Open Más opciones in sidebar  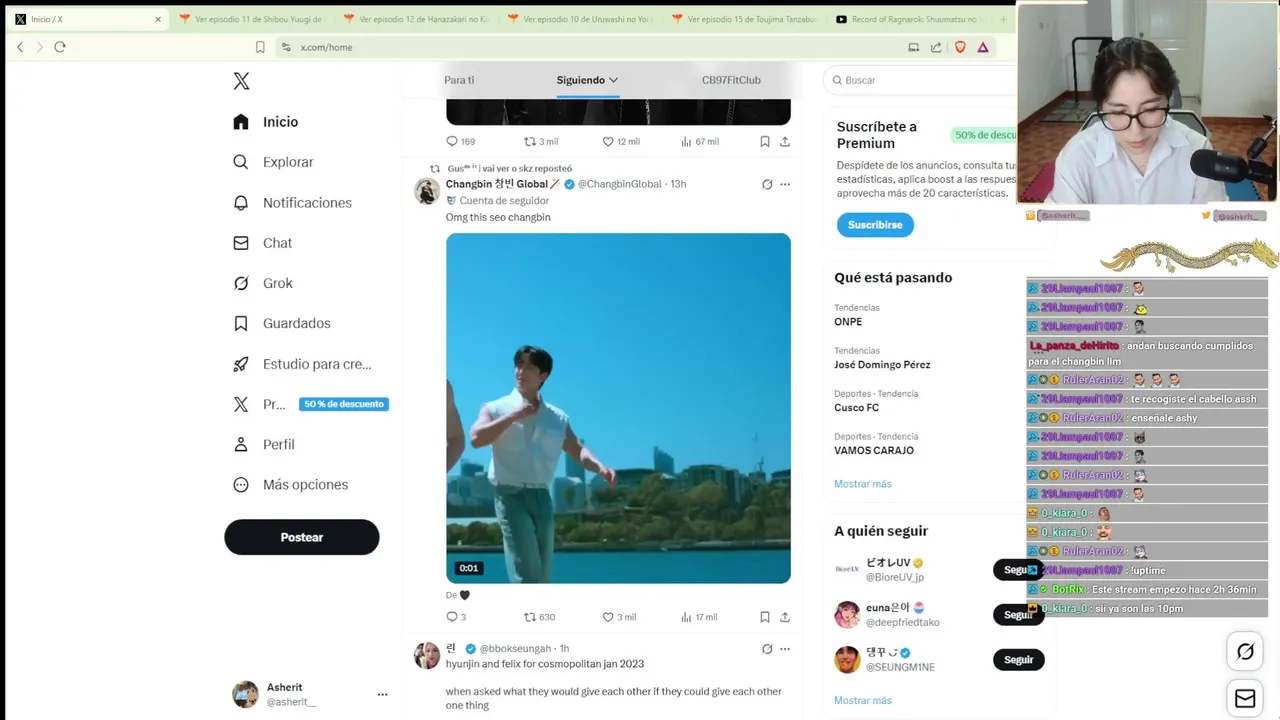point(290,485)
